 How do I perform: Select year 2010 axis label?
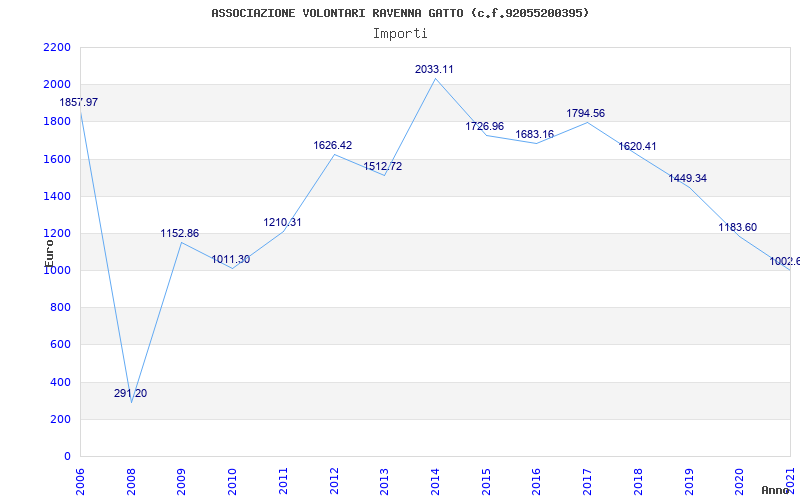[x=232, y=482]
